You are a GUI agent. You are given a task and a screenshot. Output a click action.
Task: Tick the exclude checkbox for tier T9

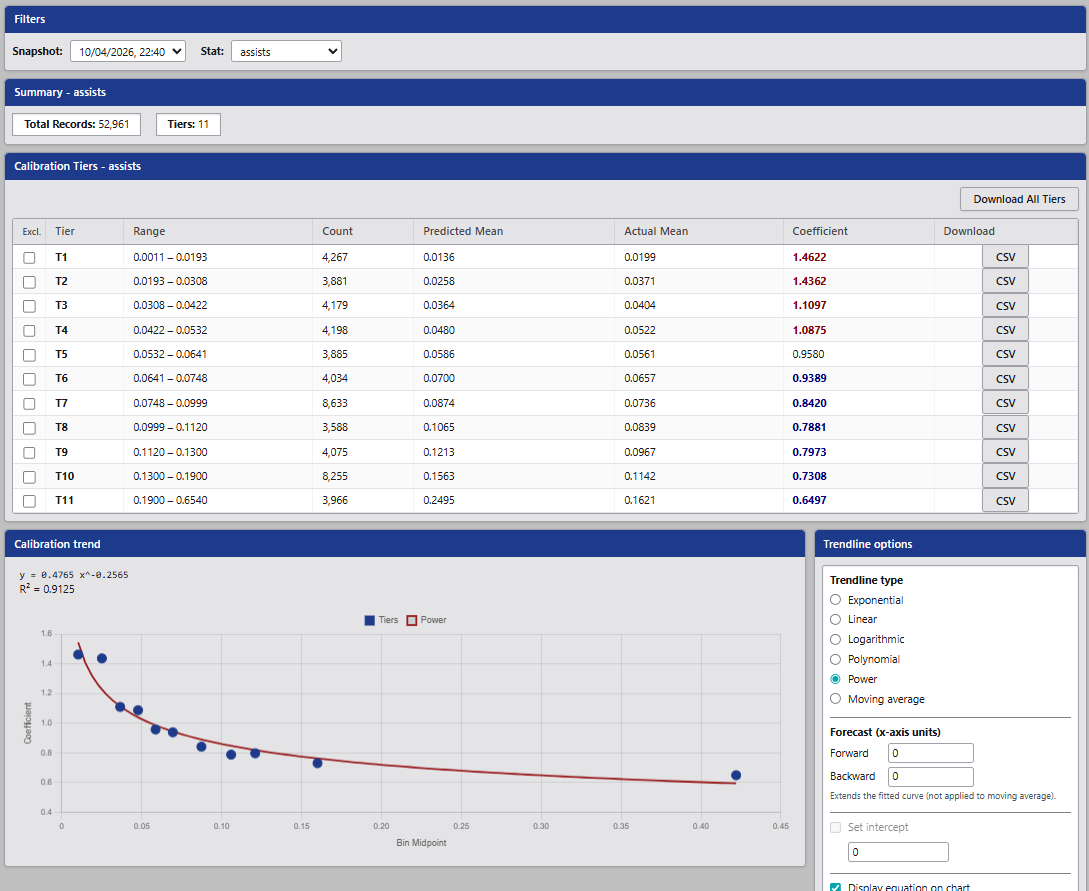coord(29,452)
